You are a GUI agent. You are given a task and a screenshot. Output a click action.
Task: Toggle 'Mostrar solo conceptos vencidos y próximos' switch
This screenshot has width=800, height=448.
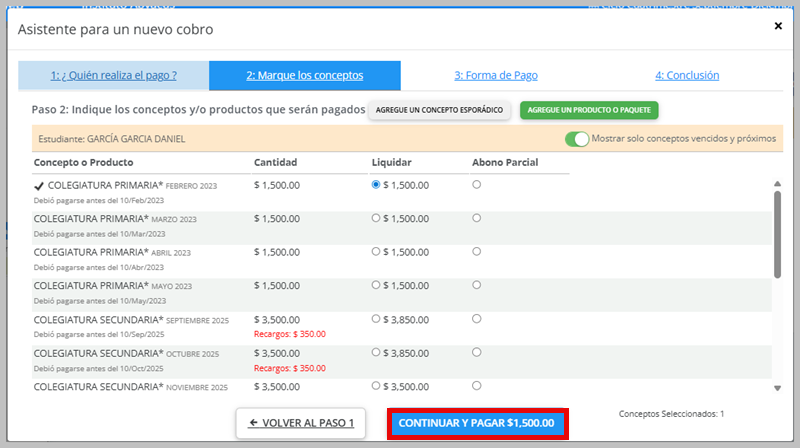pyautogui.click(x=576, y=139)
